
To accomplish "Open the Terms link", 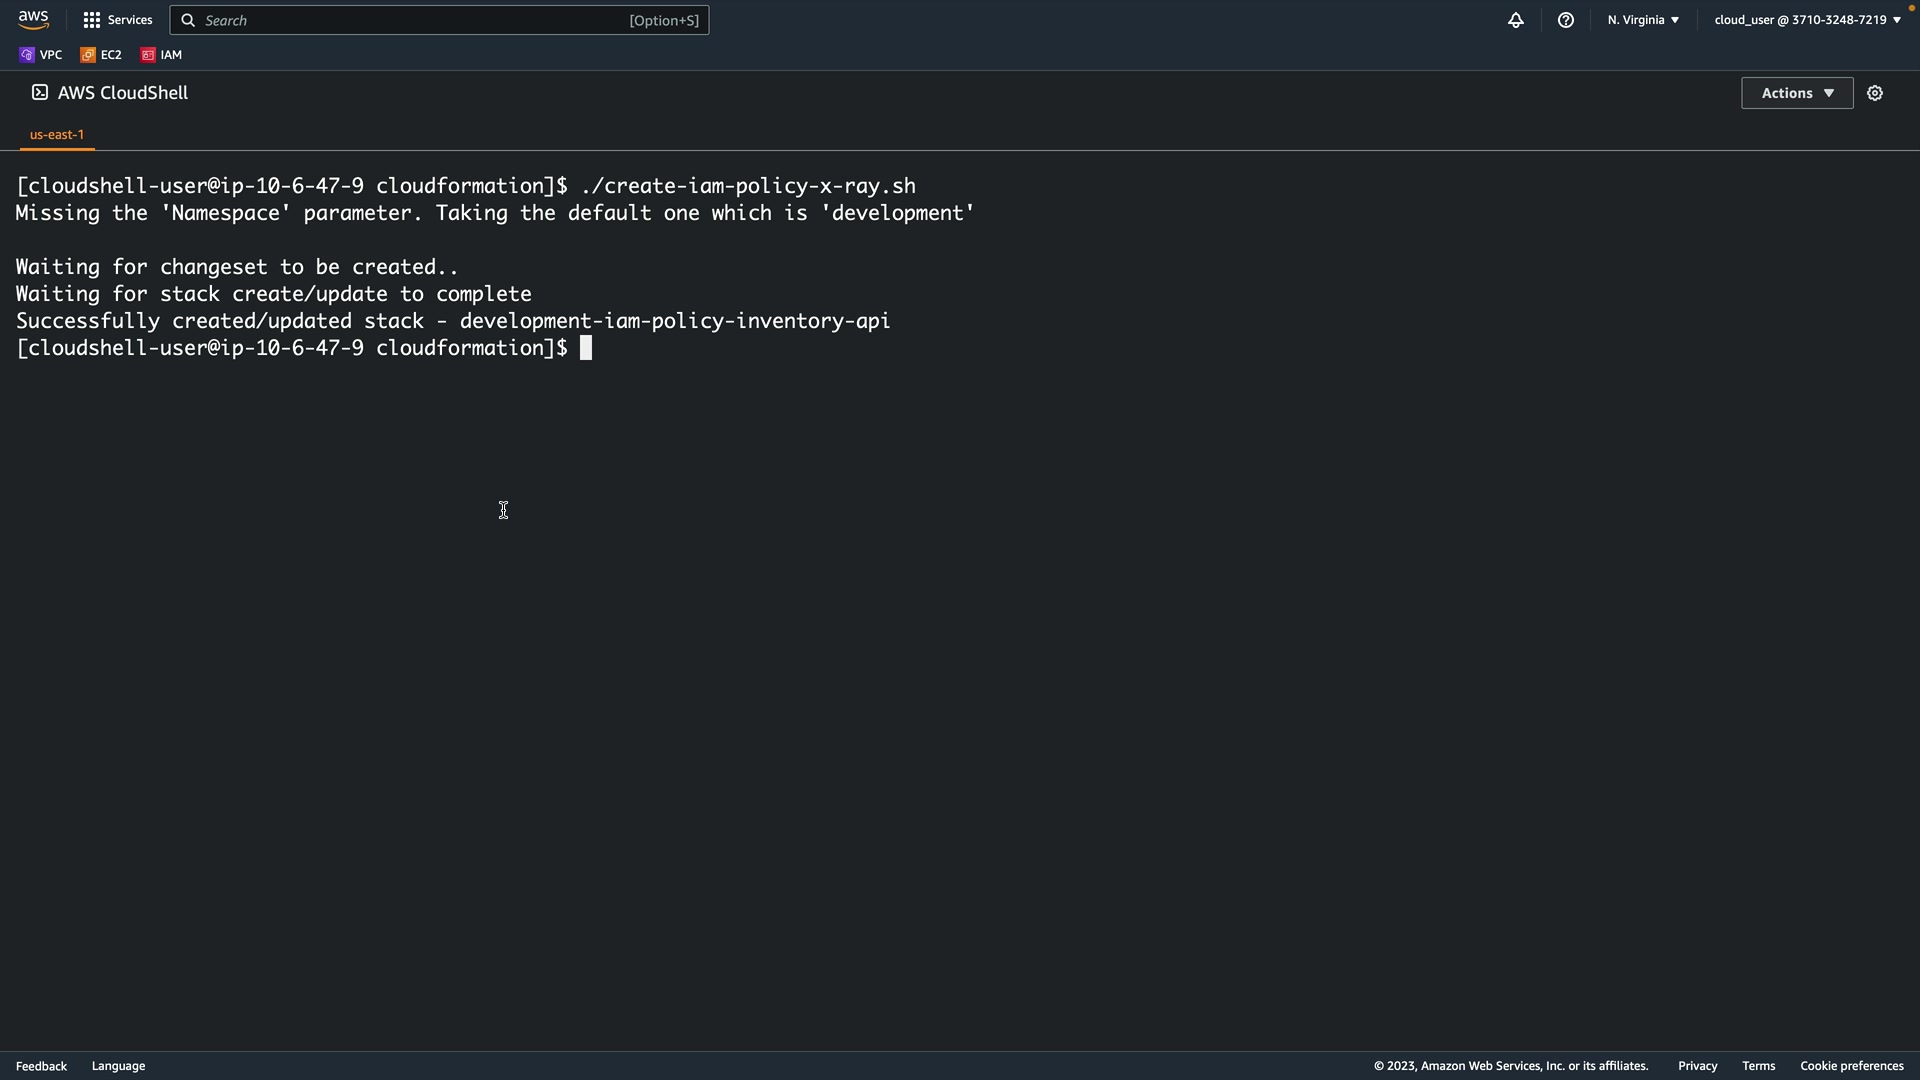I will tap(1758, 1066).
